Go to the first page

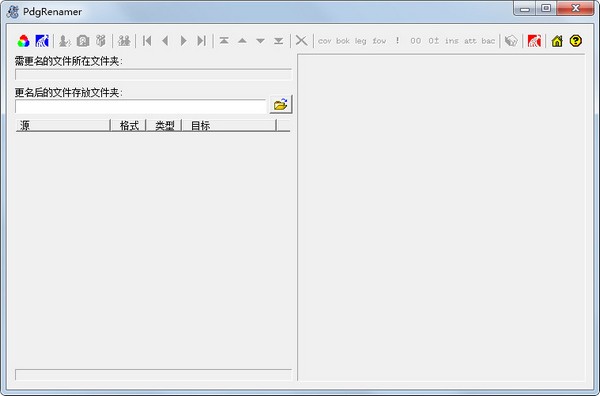click(147, 41)
